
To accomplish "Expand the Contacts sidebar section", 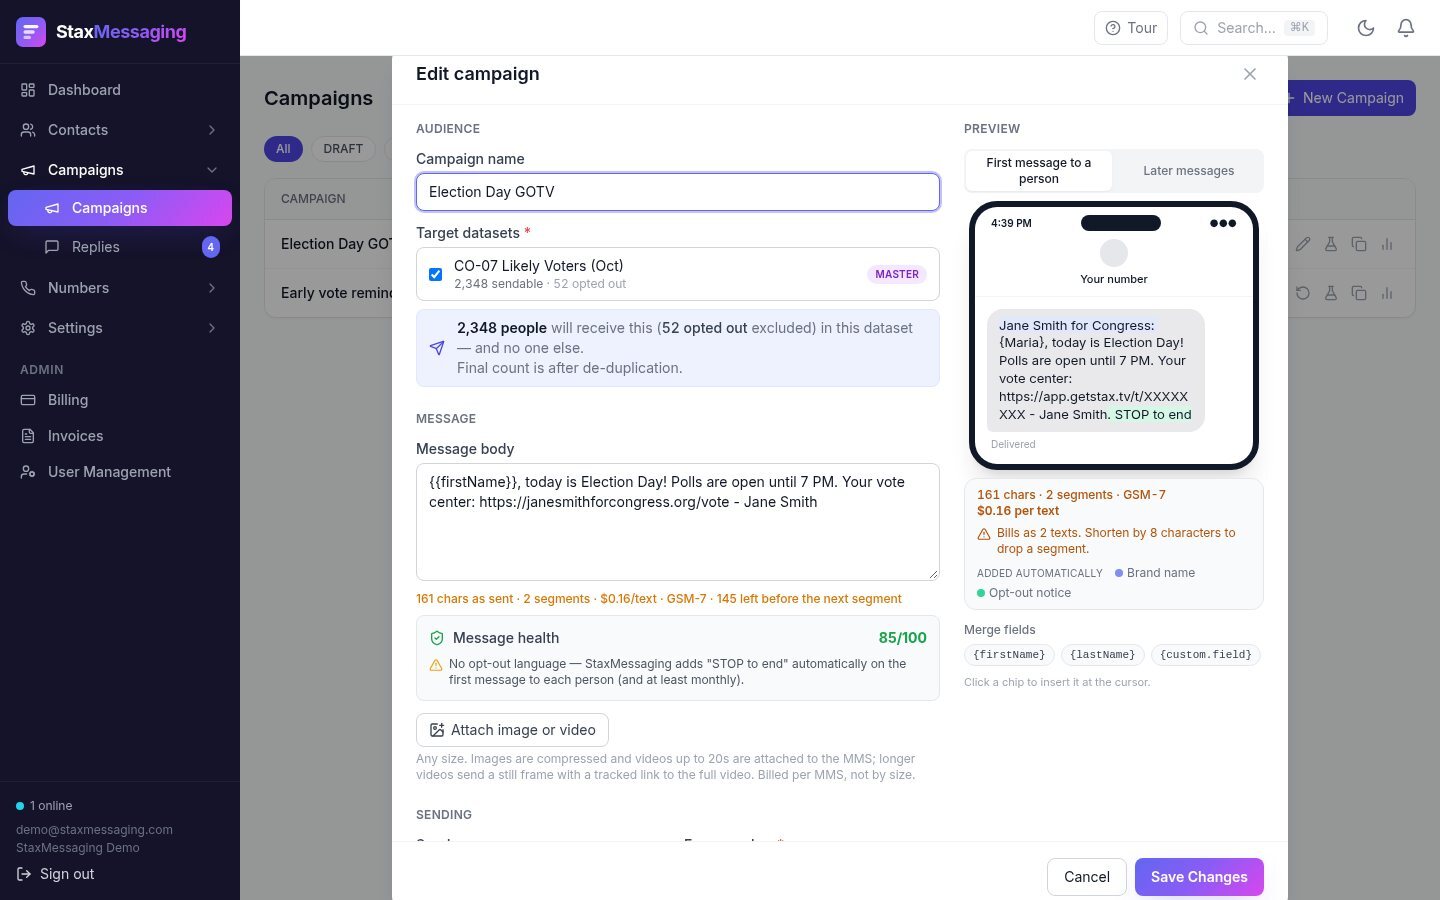I will coord(120,130).
